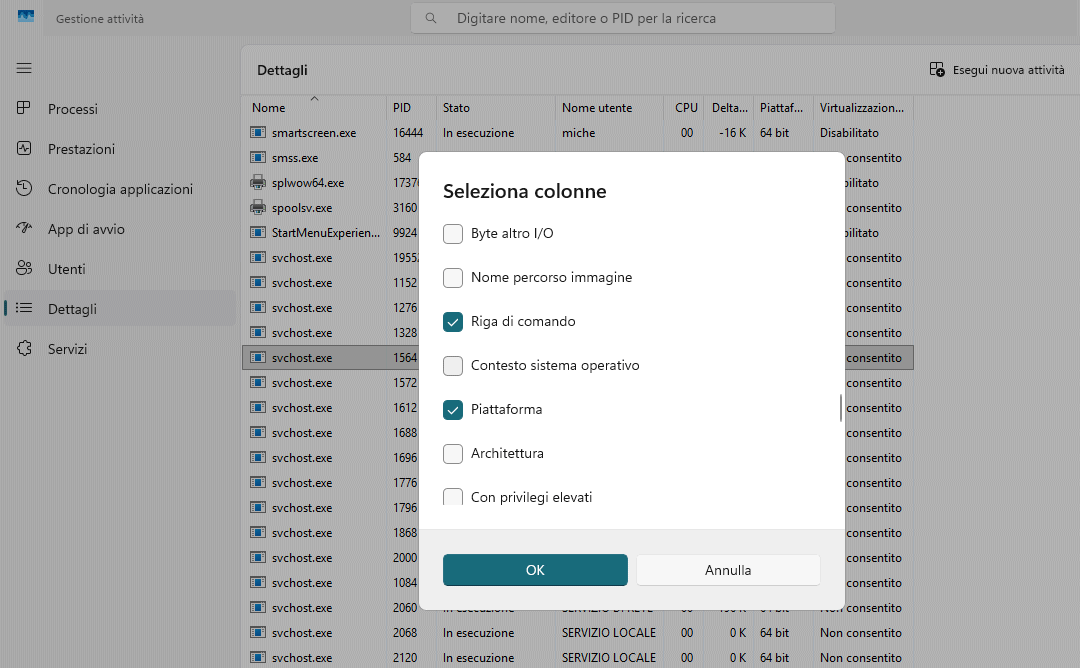Select the smartscreen.exe row name

[313, 133]
